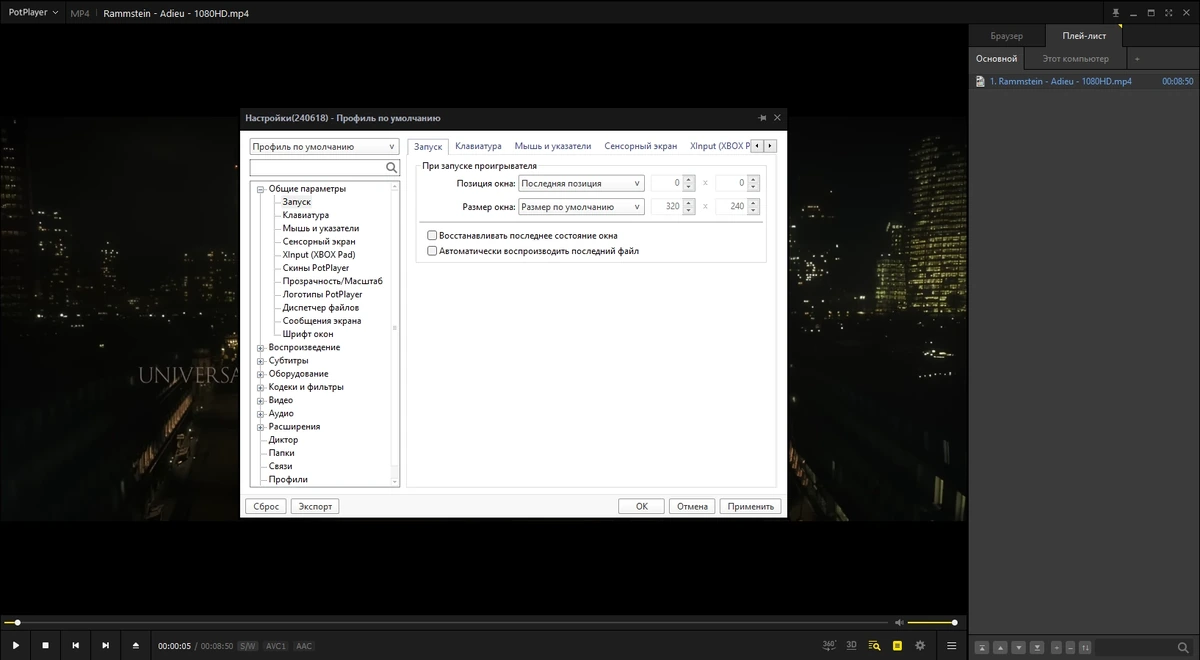
Task: Toggle 360 degree video mode icon
Action: [x=829, y=645]
